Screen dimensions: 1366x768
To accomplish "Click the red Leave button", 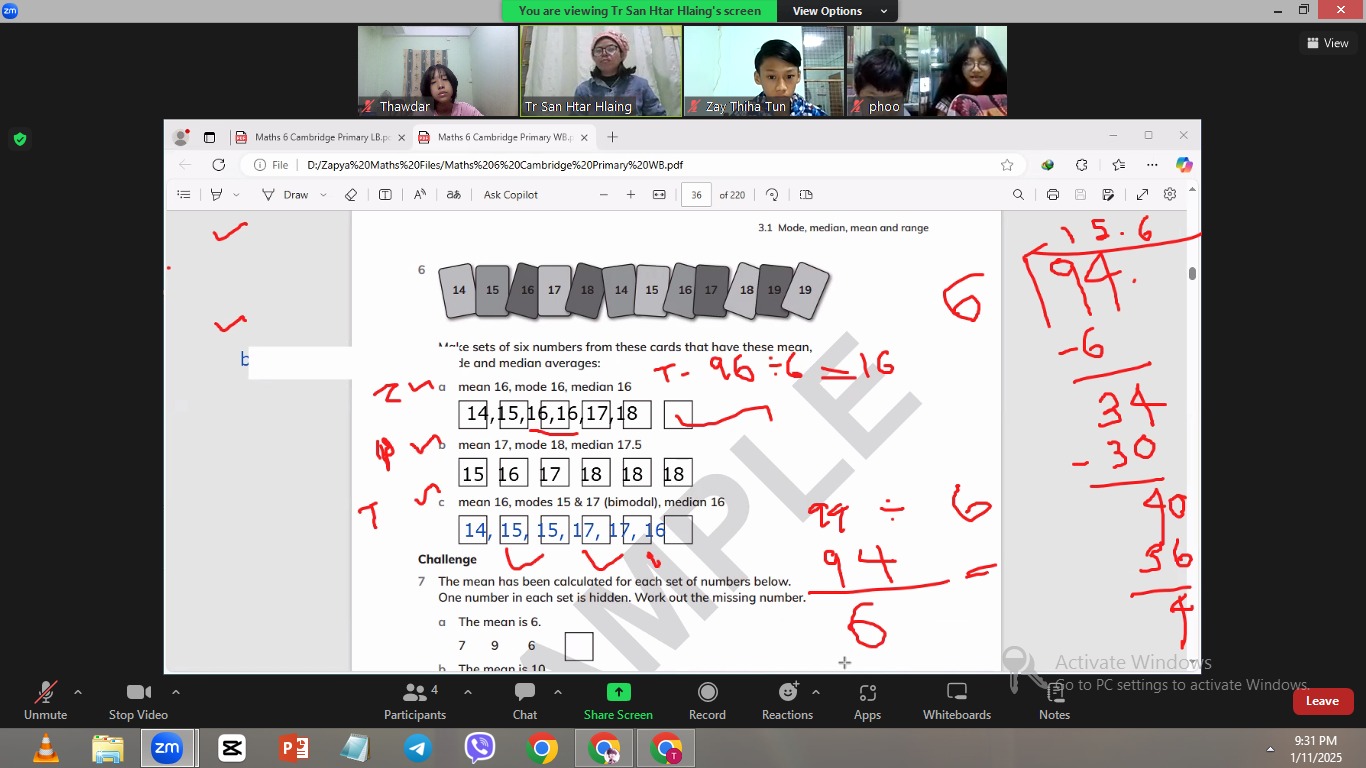I will click(1322, 701).
